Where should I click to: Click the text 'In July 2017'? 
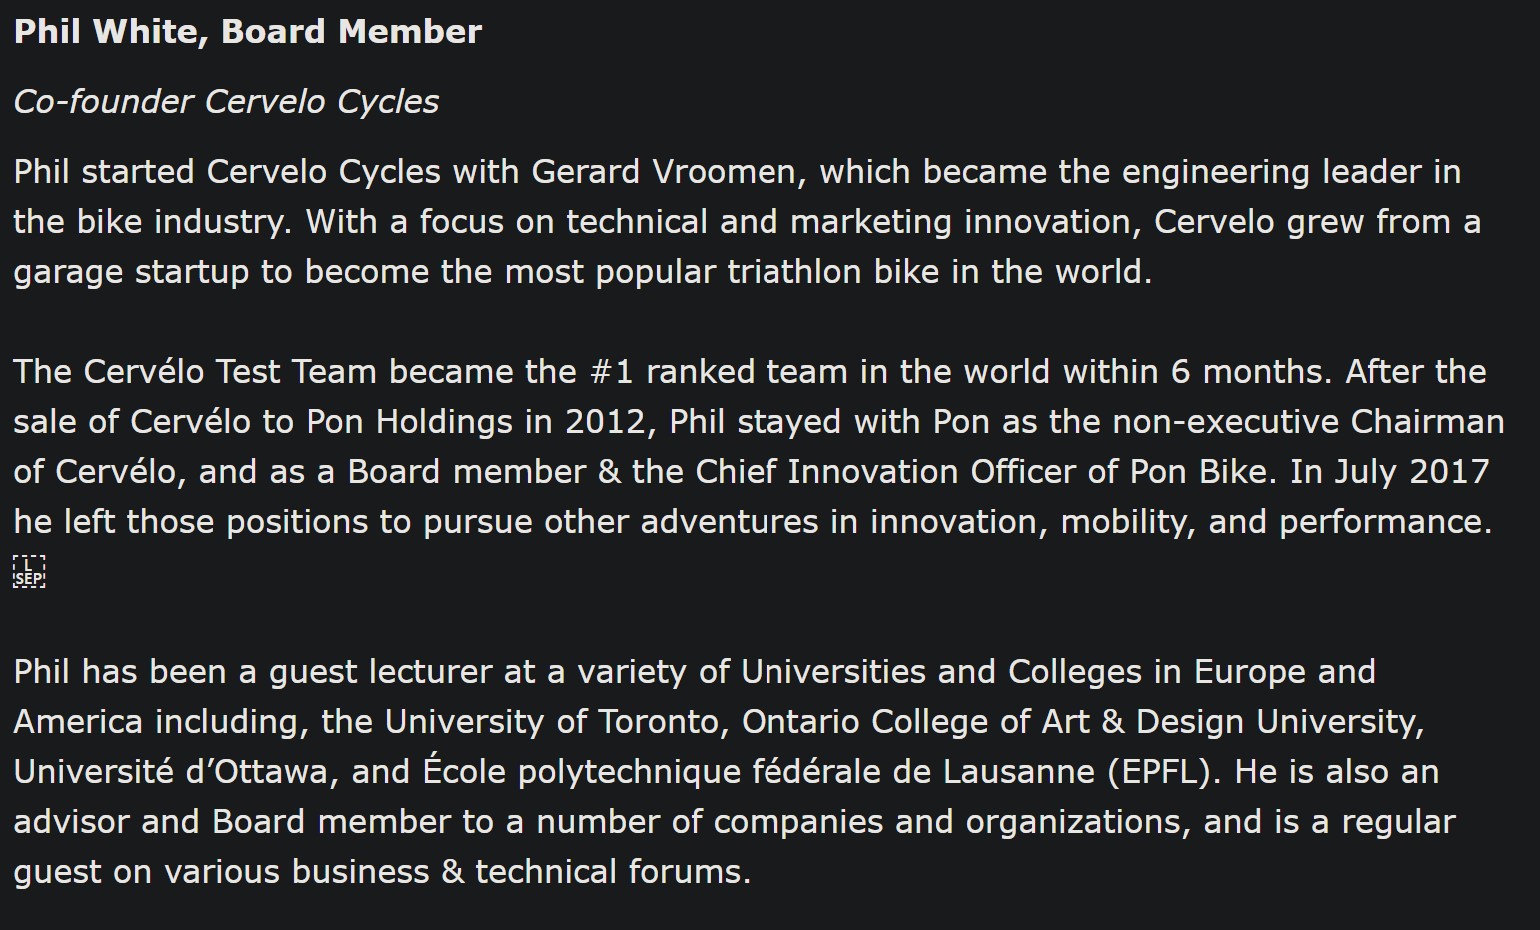pyautogui.click(x=1389, y=472)
